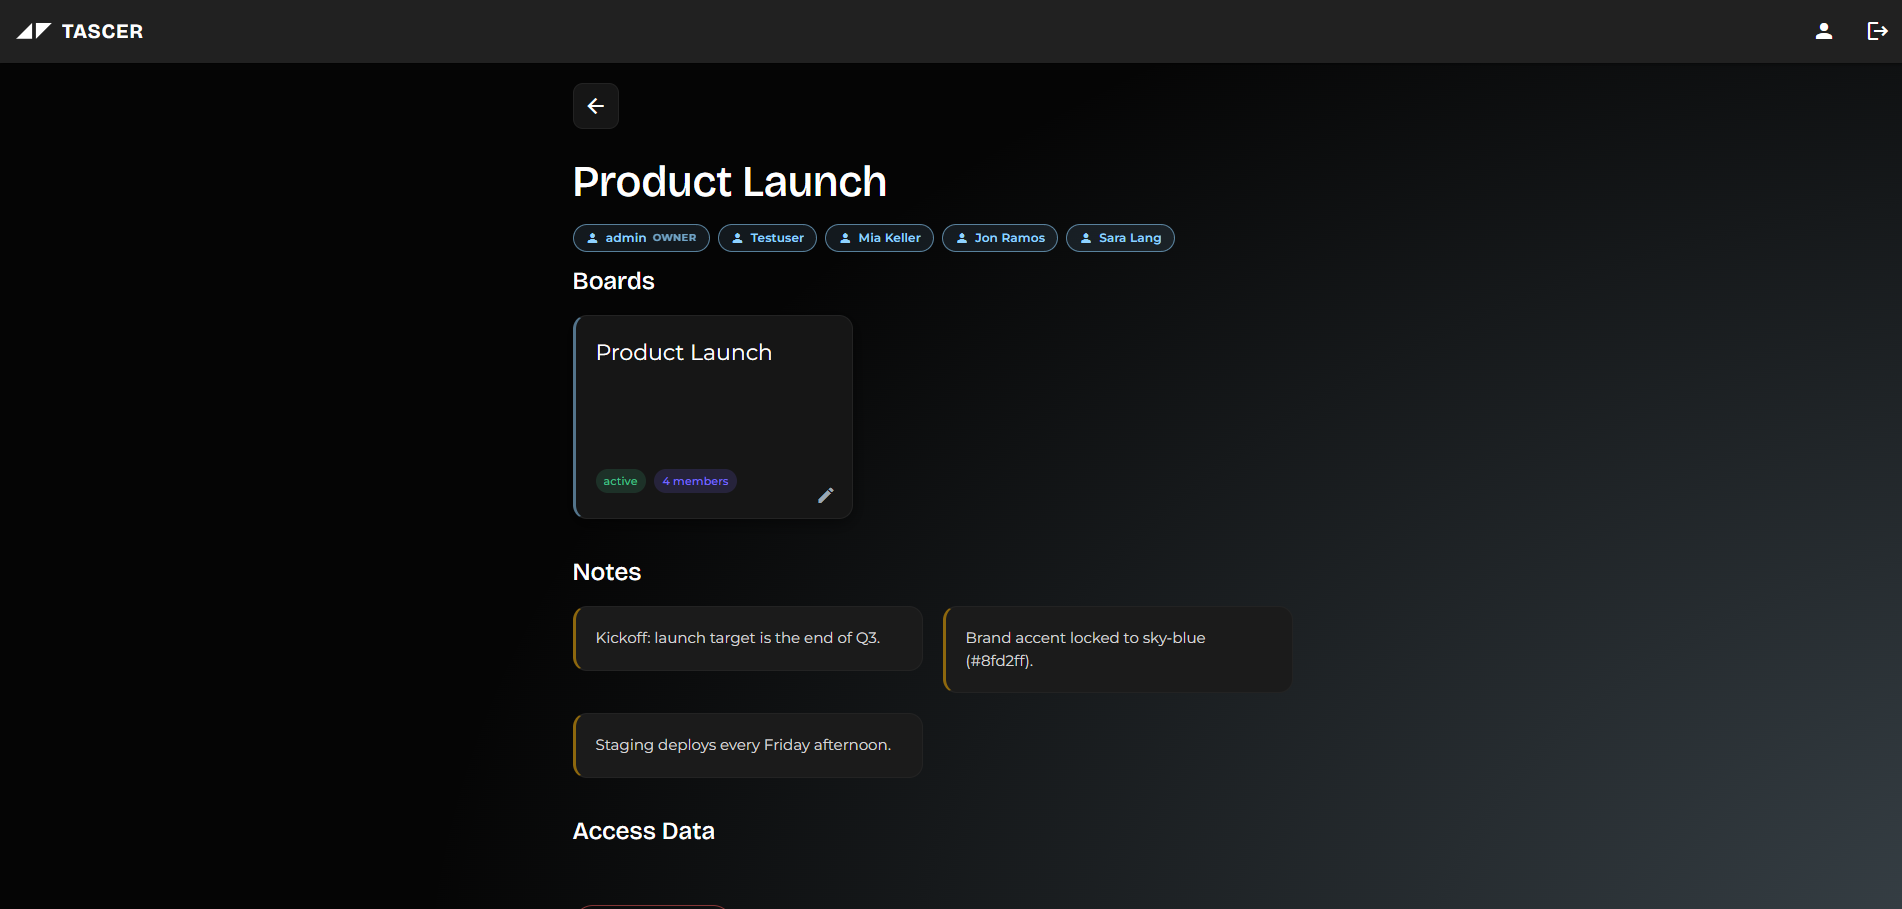This screenshot has height=909, width=1902.
Task: Click the 4 members badge
Action: [x=695, y=481]
